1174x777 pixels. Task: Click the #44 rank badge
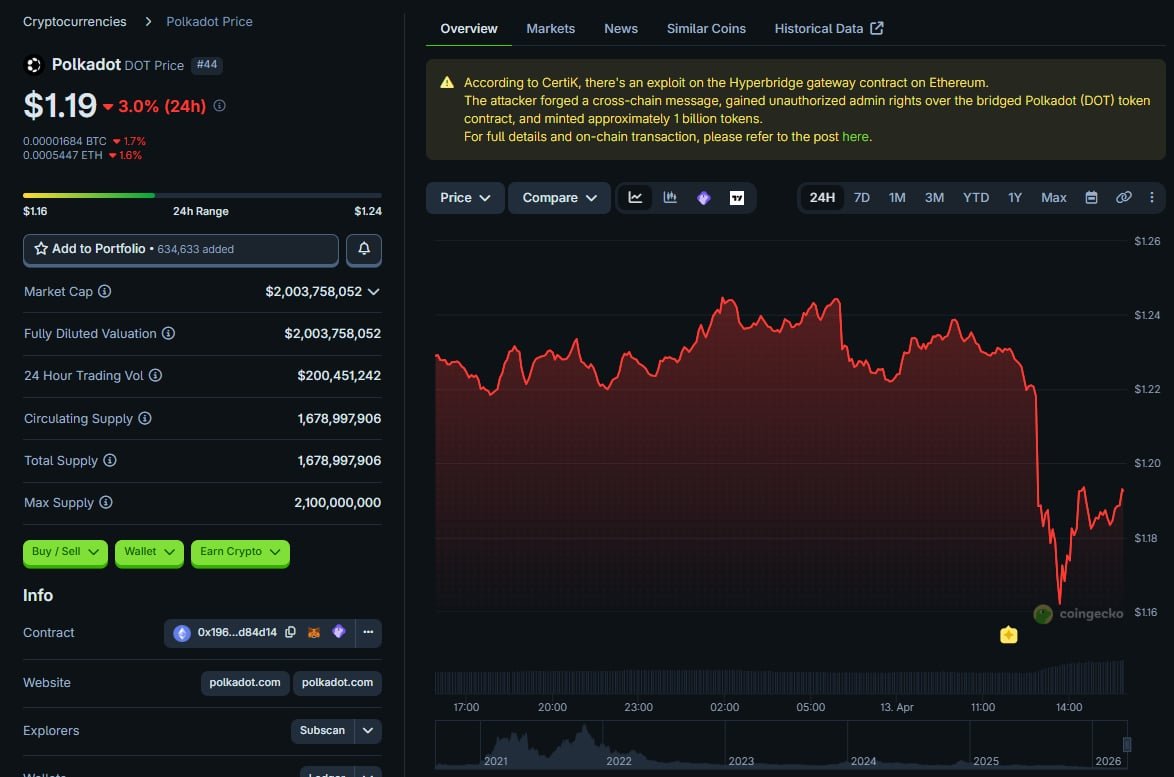coord(207,65)
